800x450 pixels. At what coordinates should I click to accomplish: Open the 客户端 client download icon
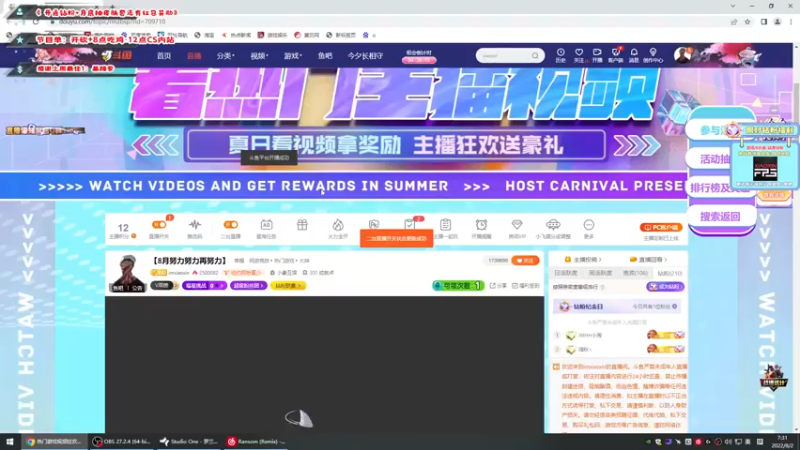coord(615,53)
